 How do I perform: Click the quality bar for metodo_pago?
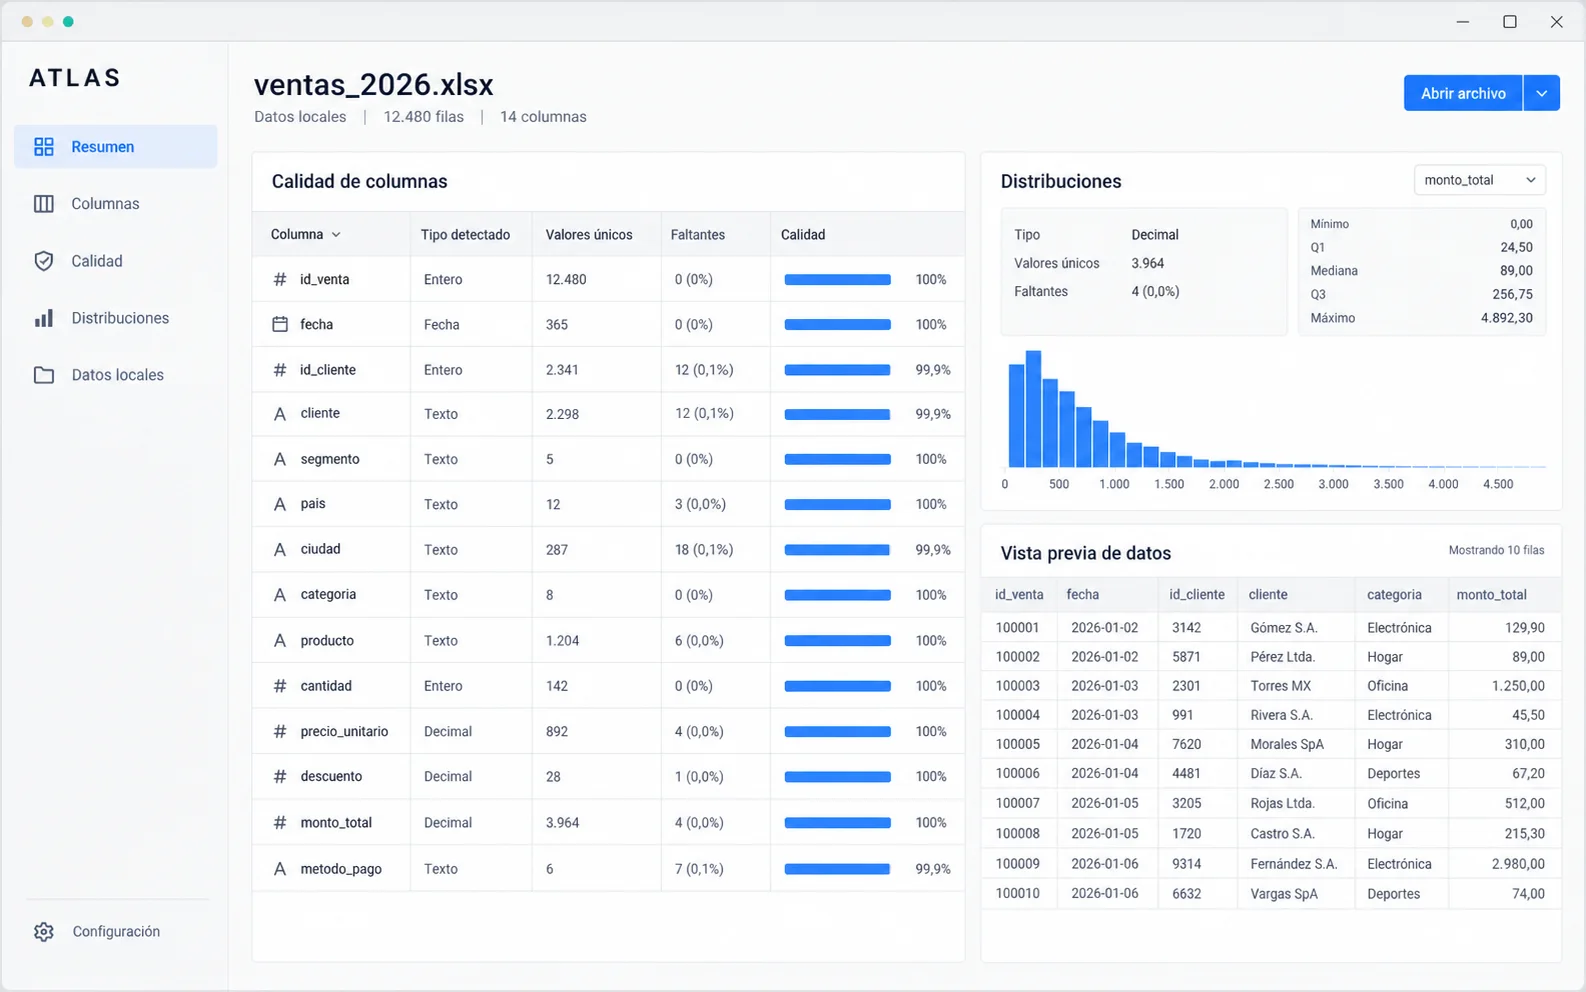click(838, 869)
